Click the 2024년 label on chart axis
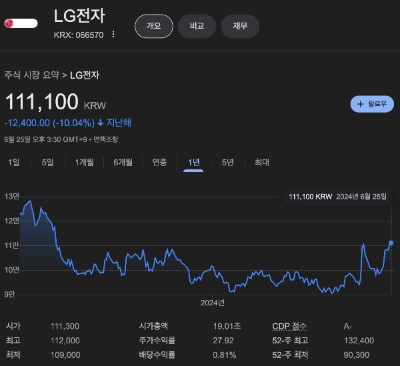 [x=212, y=303]
